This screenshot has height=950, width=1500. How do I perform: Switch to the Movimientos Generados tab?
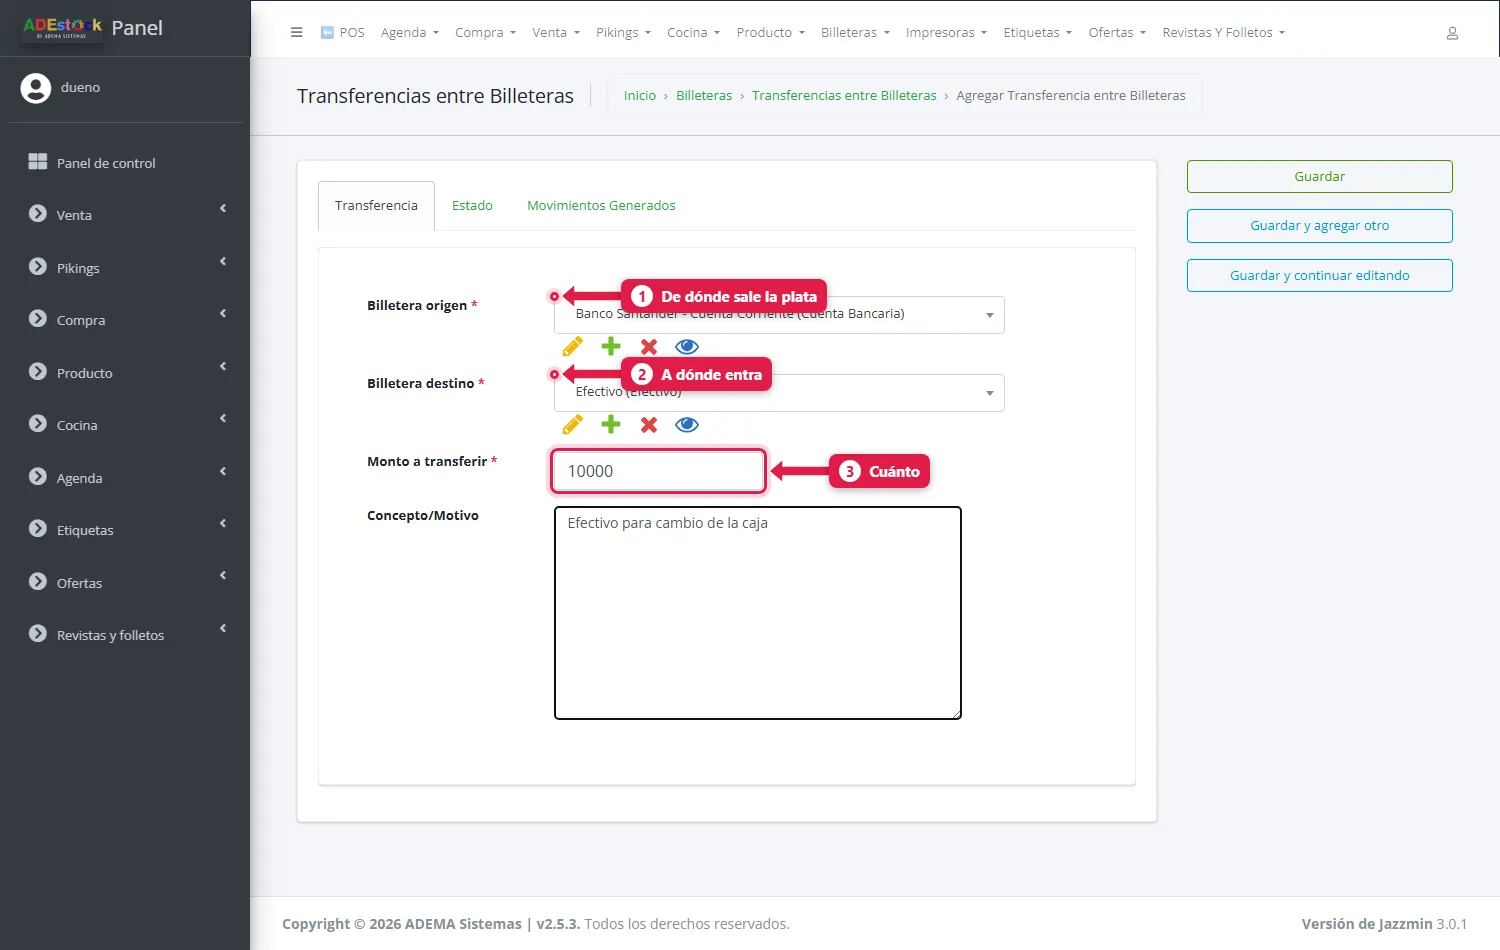tap(601, 206)
